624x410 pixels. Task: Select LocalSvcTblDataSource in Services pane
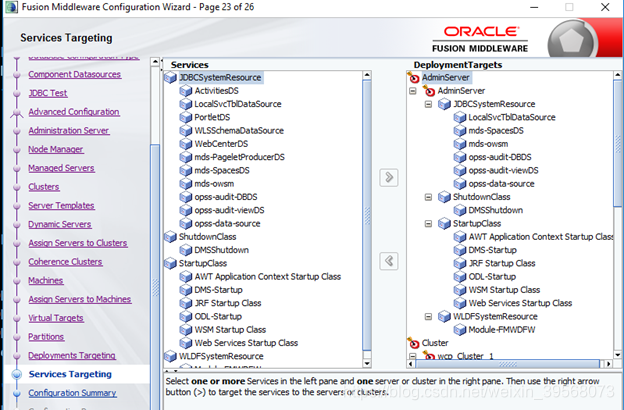coord(238,104)
